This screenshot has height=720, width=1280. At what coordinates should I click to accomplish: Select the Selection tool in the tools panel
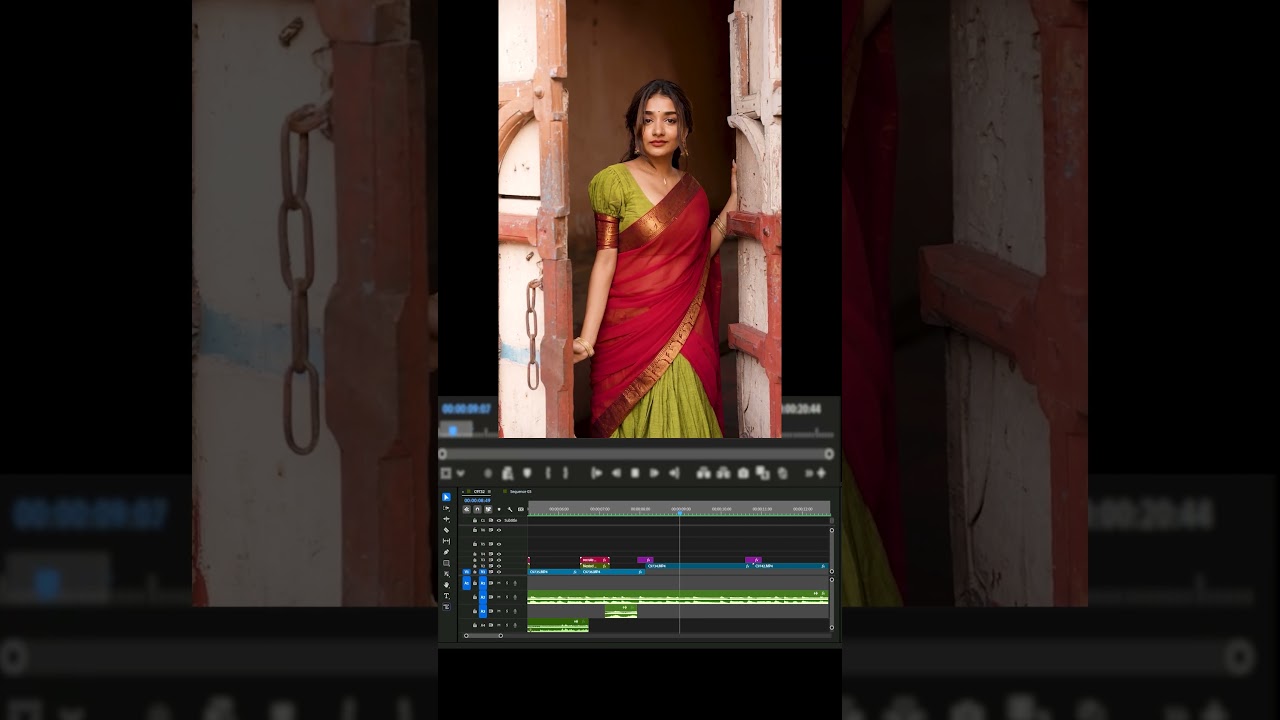point(446,497)
